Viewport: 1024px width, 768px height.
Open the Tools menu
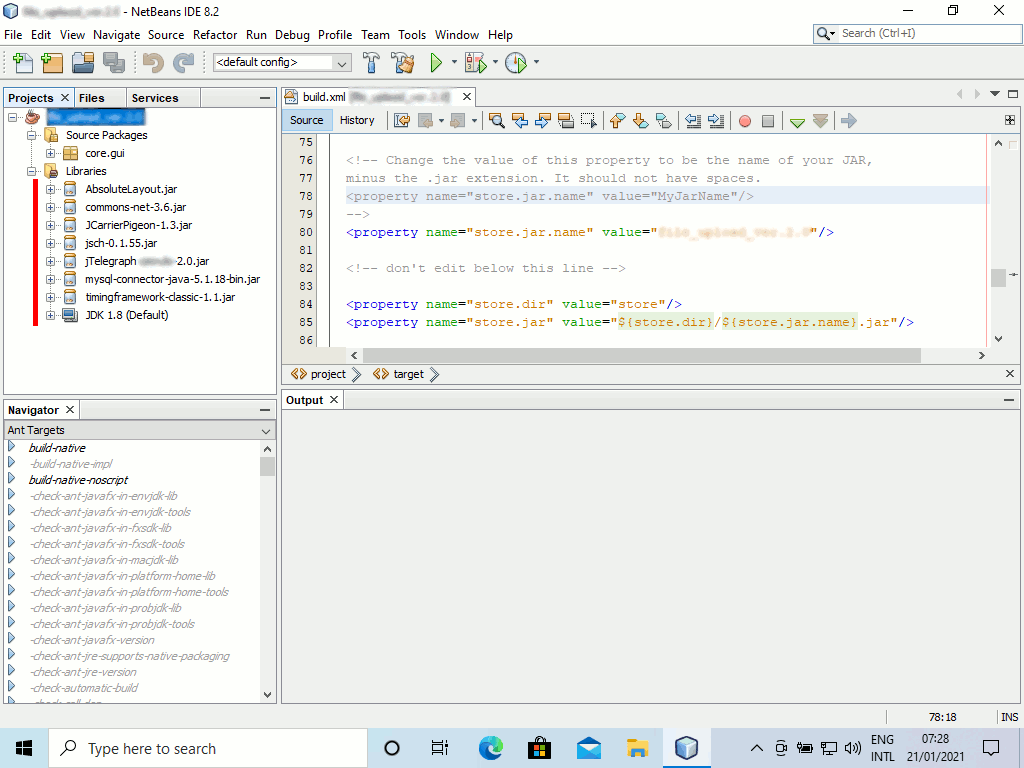412,35
